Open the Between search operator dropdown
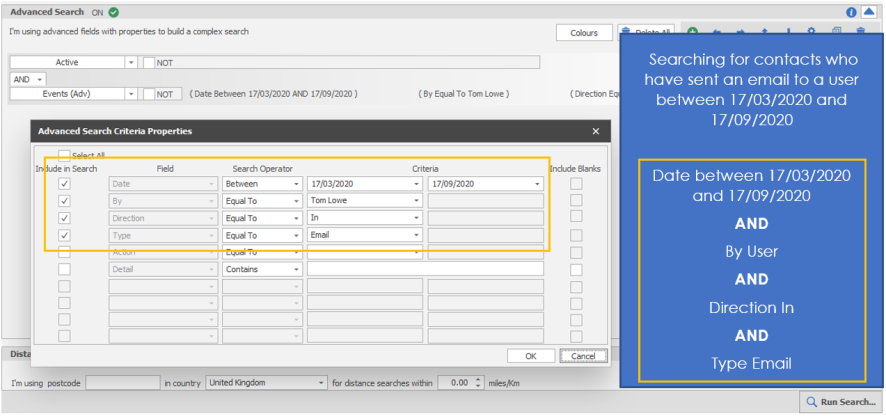 point(296,184)
